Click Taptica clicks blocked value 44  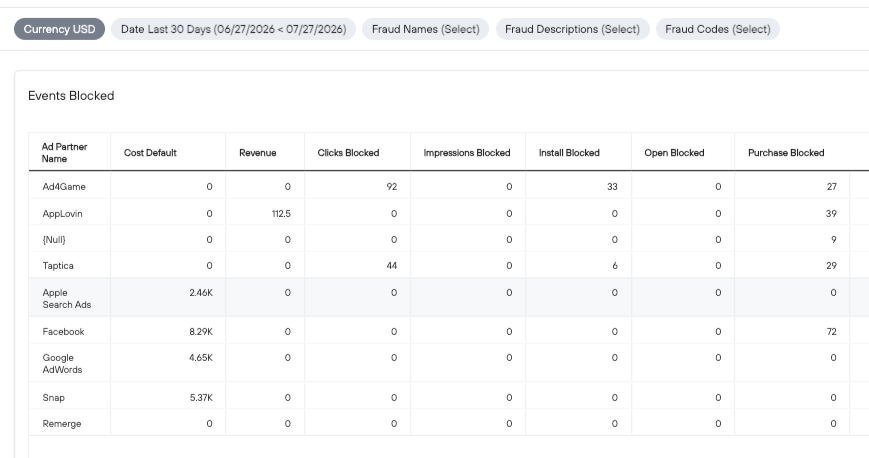click(391, 266)
